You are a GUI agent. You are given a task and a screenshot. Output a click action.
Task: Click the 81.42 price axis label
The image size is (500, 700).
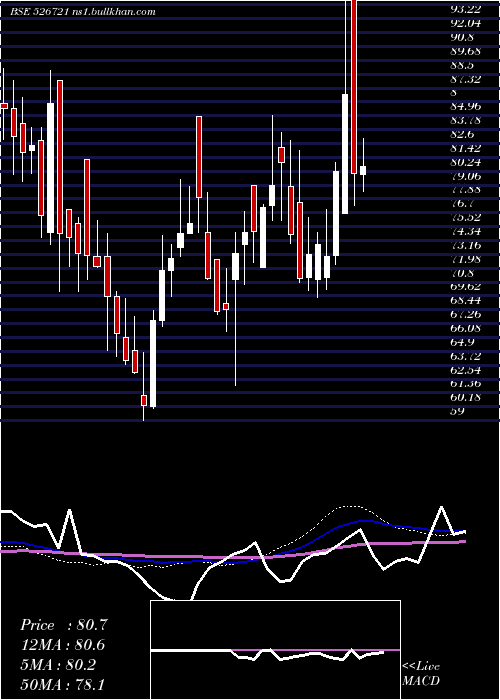[x=466, y=148]
